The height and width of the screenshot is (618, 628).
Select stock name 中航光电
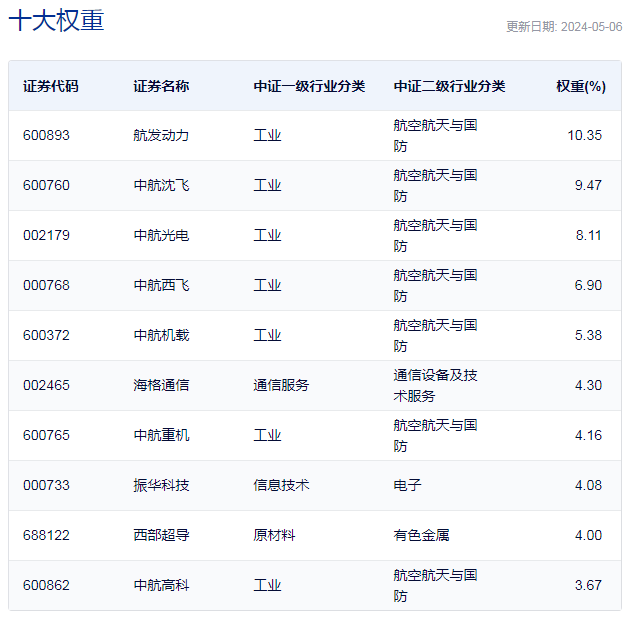tap(161, 236)
